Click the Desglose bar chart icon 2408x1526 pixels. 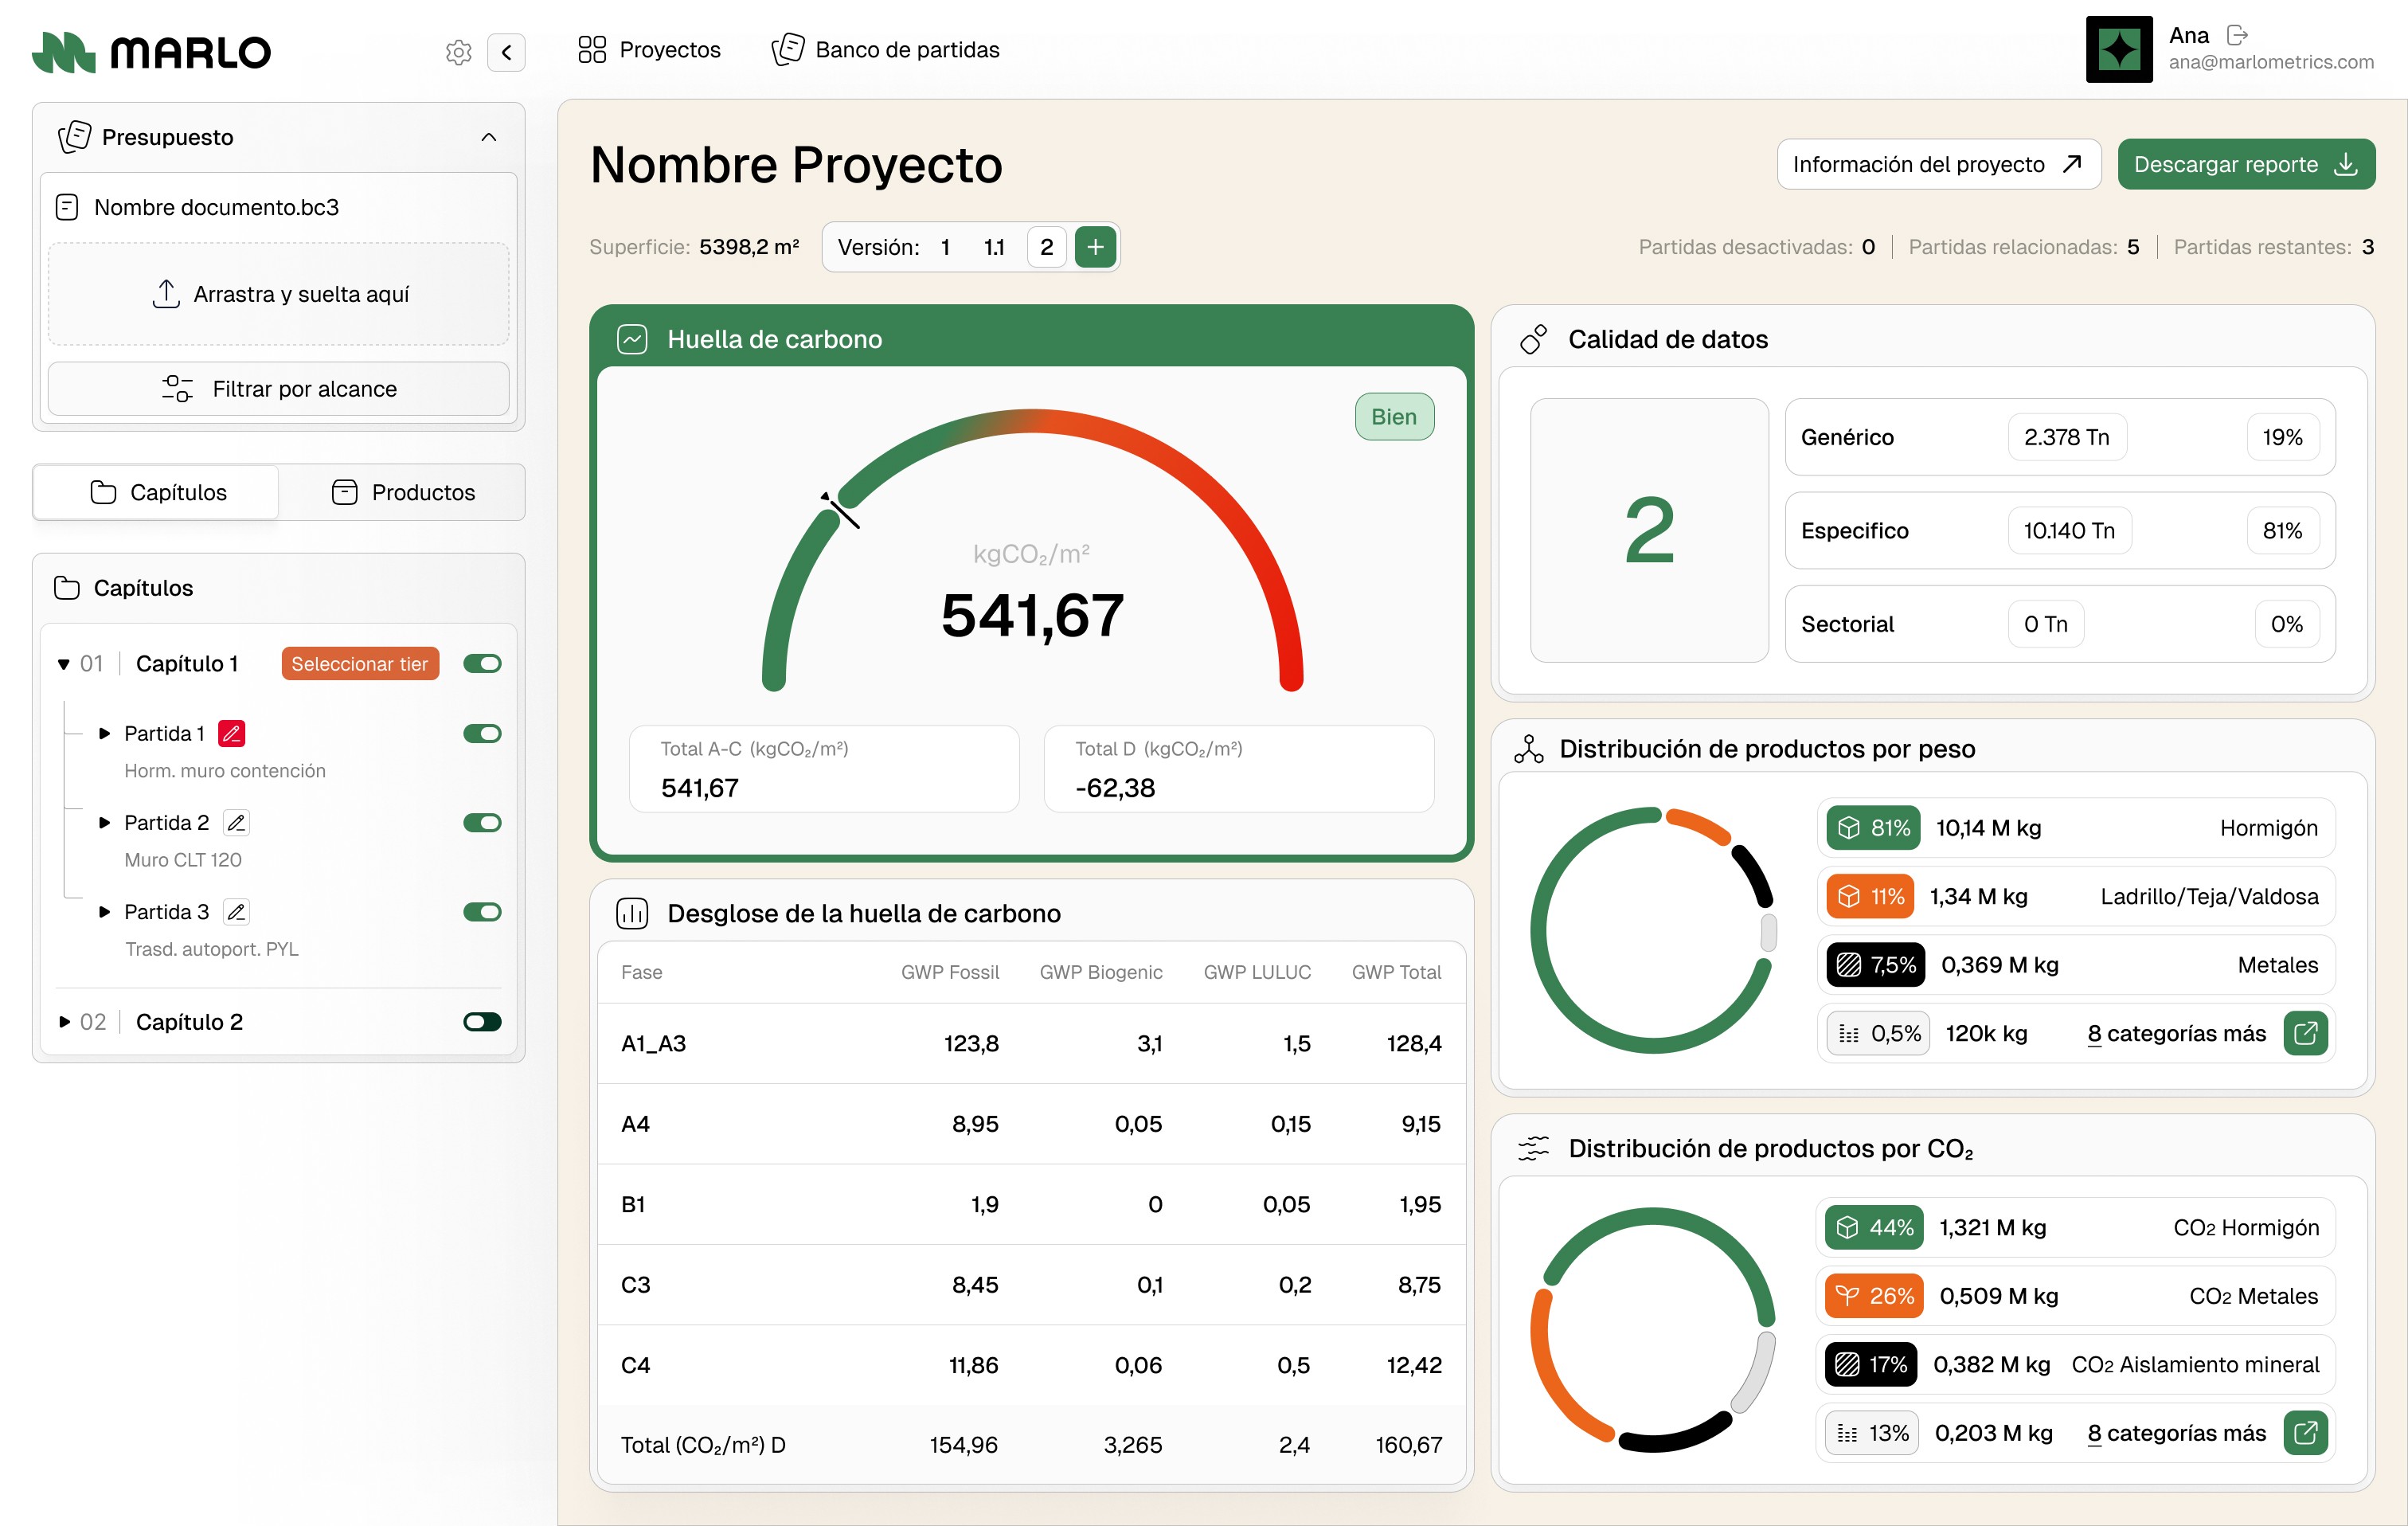(x=632, y=913)
